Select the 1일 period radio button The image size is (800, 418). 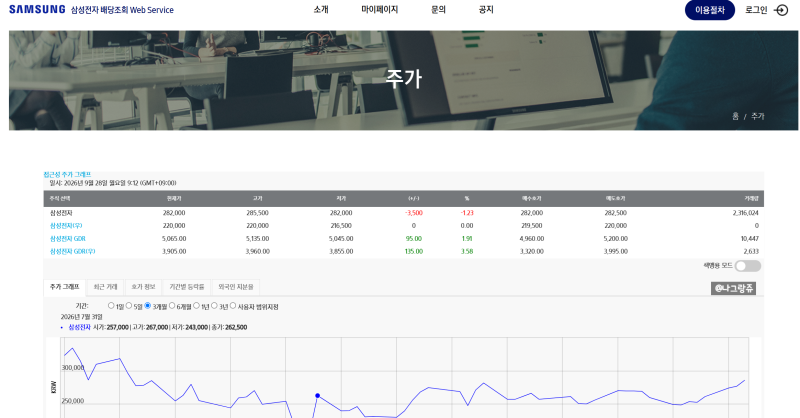pos(111,306)
